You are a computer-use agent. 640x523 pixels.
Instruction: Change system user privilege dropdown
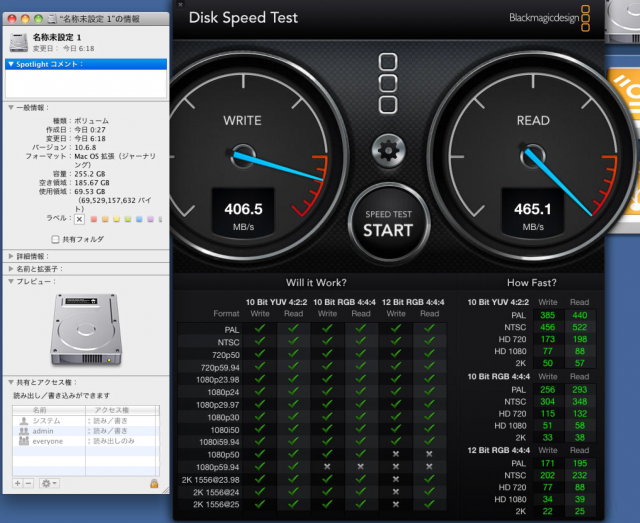(108, 421)
